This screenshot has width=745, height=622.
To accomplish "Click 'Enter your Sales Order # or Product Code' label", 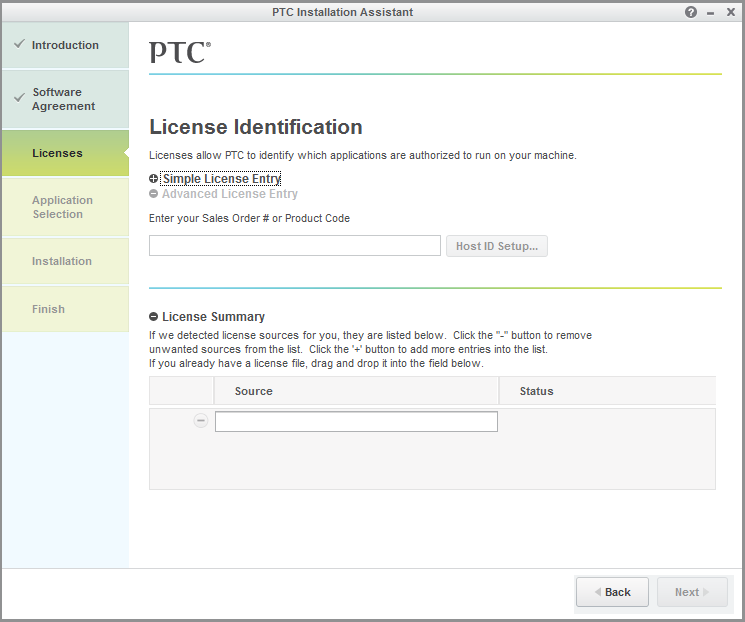I will [x=249, y=219].
